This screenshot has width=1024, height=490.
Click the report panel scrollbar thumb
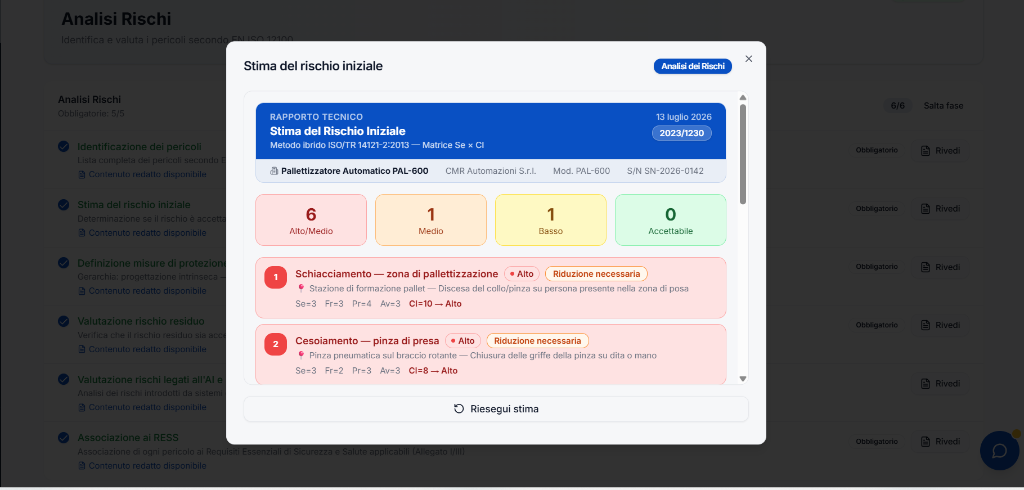coord(743,154)
